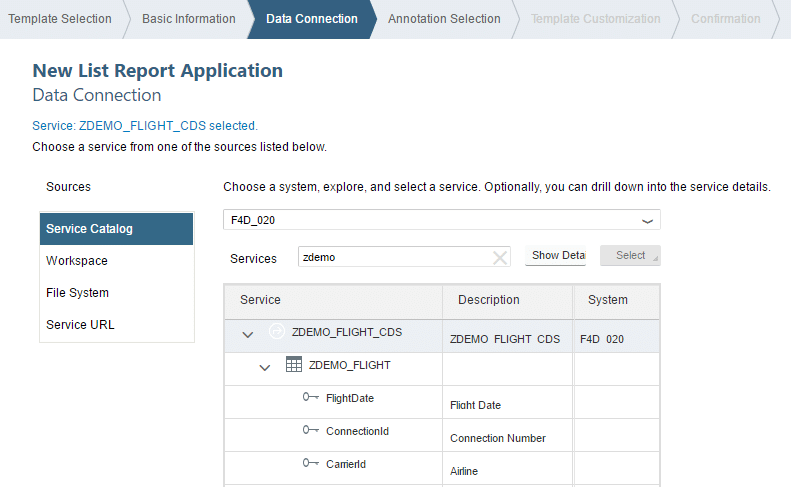Collapse the ZDEMO_FLIGHT_CDS service node

tap(248, 334)
